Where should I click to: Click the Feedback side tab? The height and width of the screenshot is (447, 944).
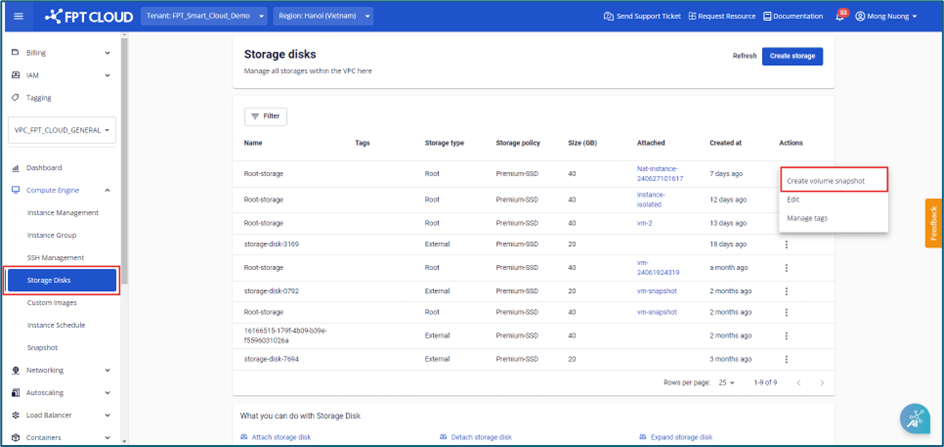[933, 223]
